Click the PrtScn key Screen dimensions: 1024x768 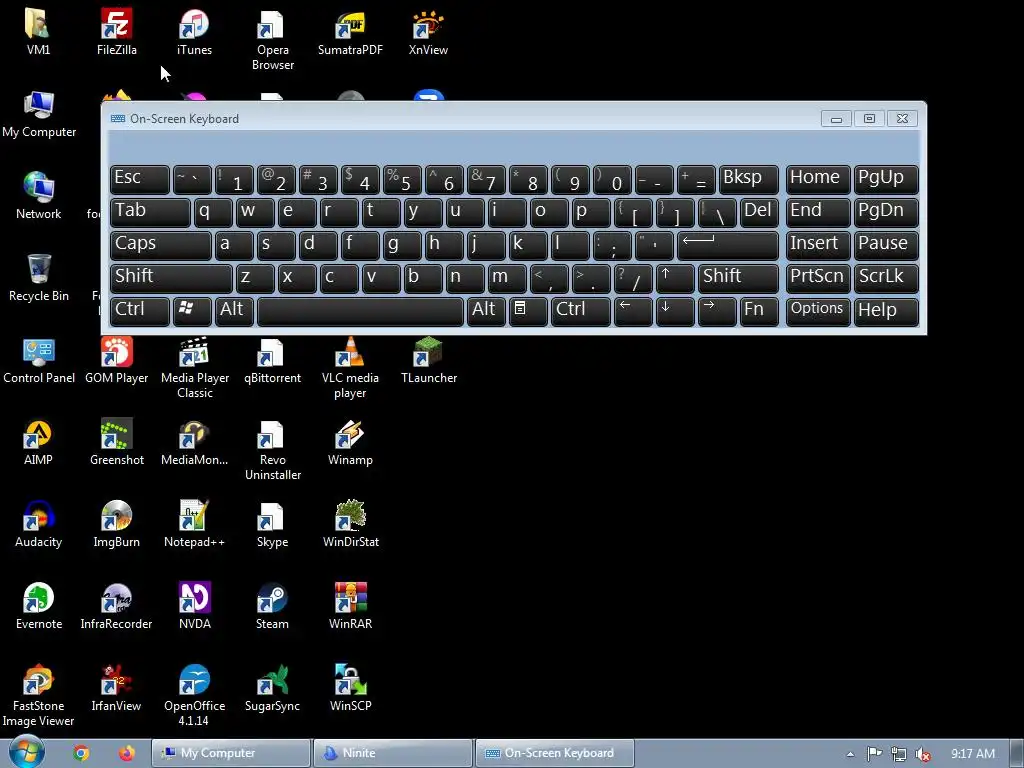[x=817, y=278]
